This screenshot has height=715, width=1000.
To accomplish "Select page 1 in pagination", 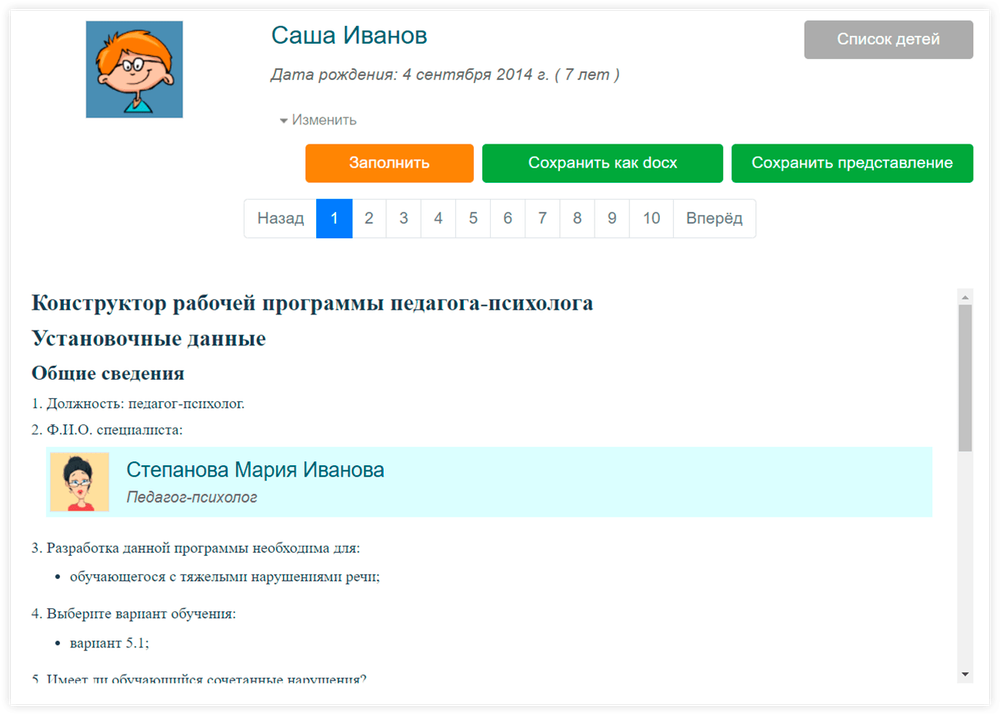I will 334,218.
